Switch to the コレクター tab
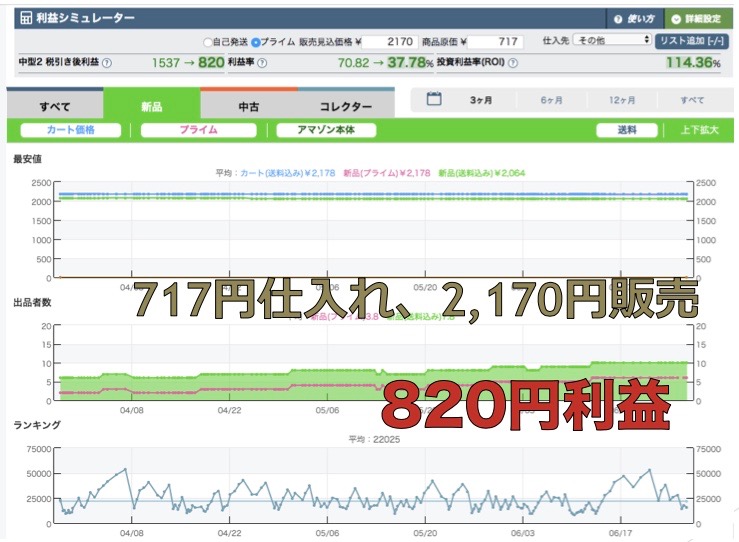The width and height of the screenshot is (739, 542). pyautogui.click(x=346, y=106)
